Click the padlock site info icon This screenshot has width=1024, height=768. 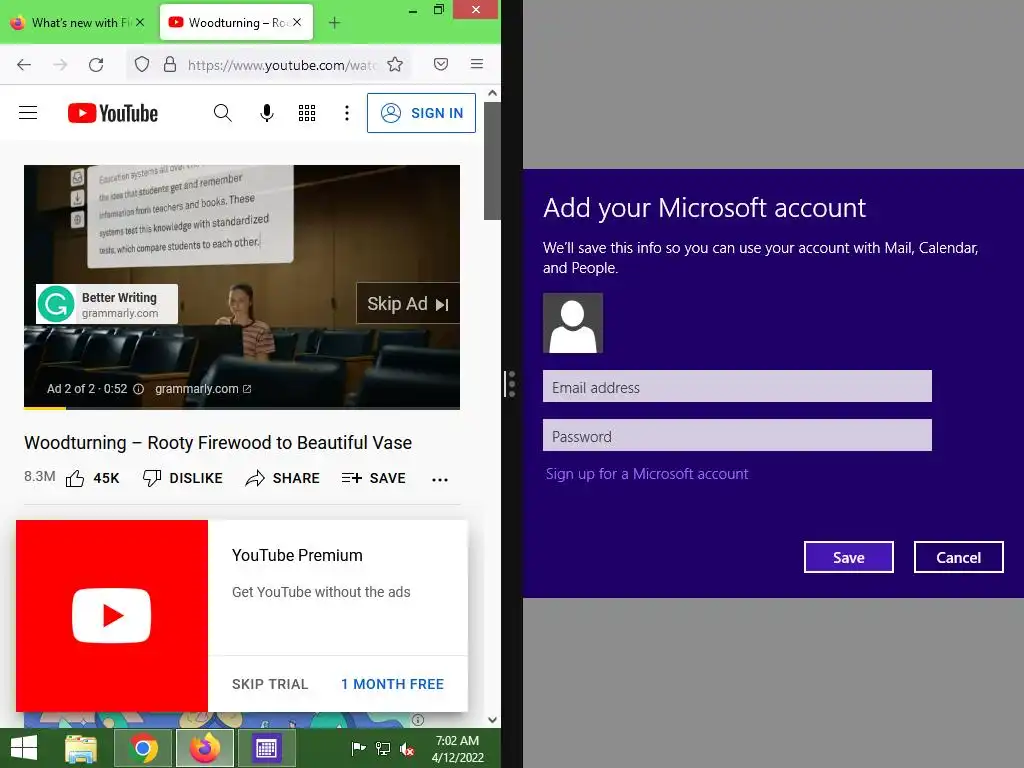(170, 64)
